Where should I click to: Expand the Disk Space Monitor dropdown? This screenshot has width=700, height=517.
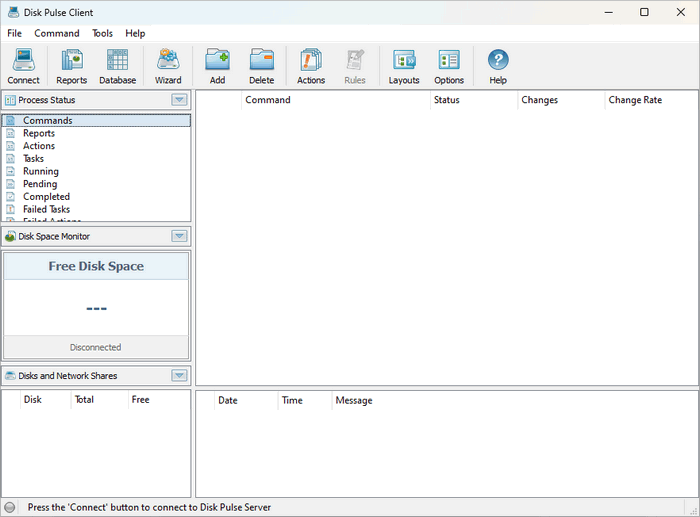tap(179, 236)
